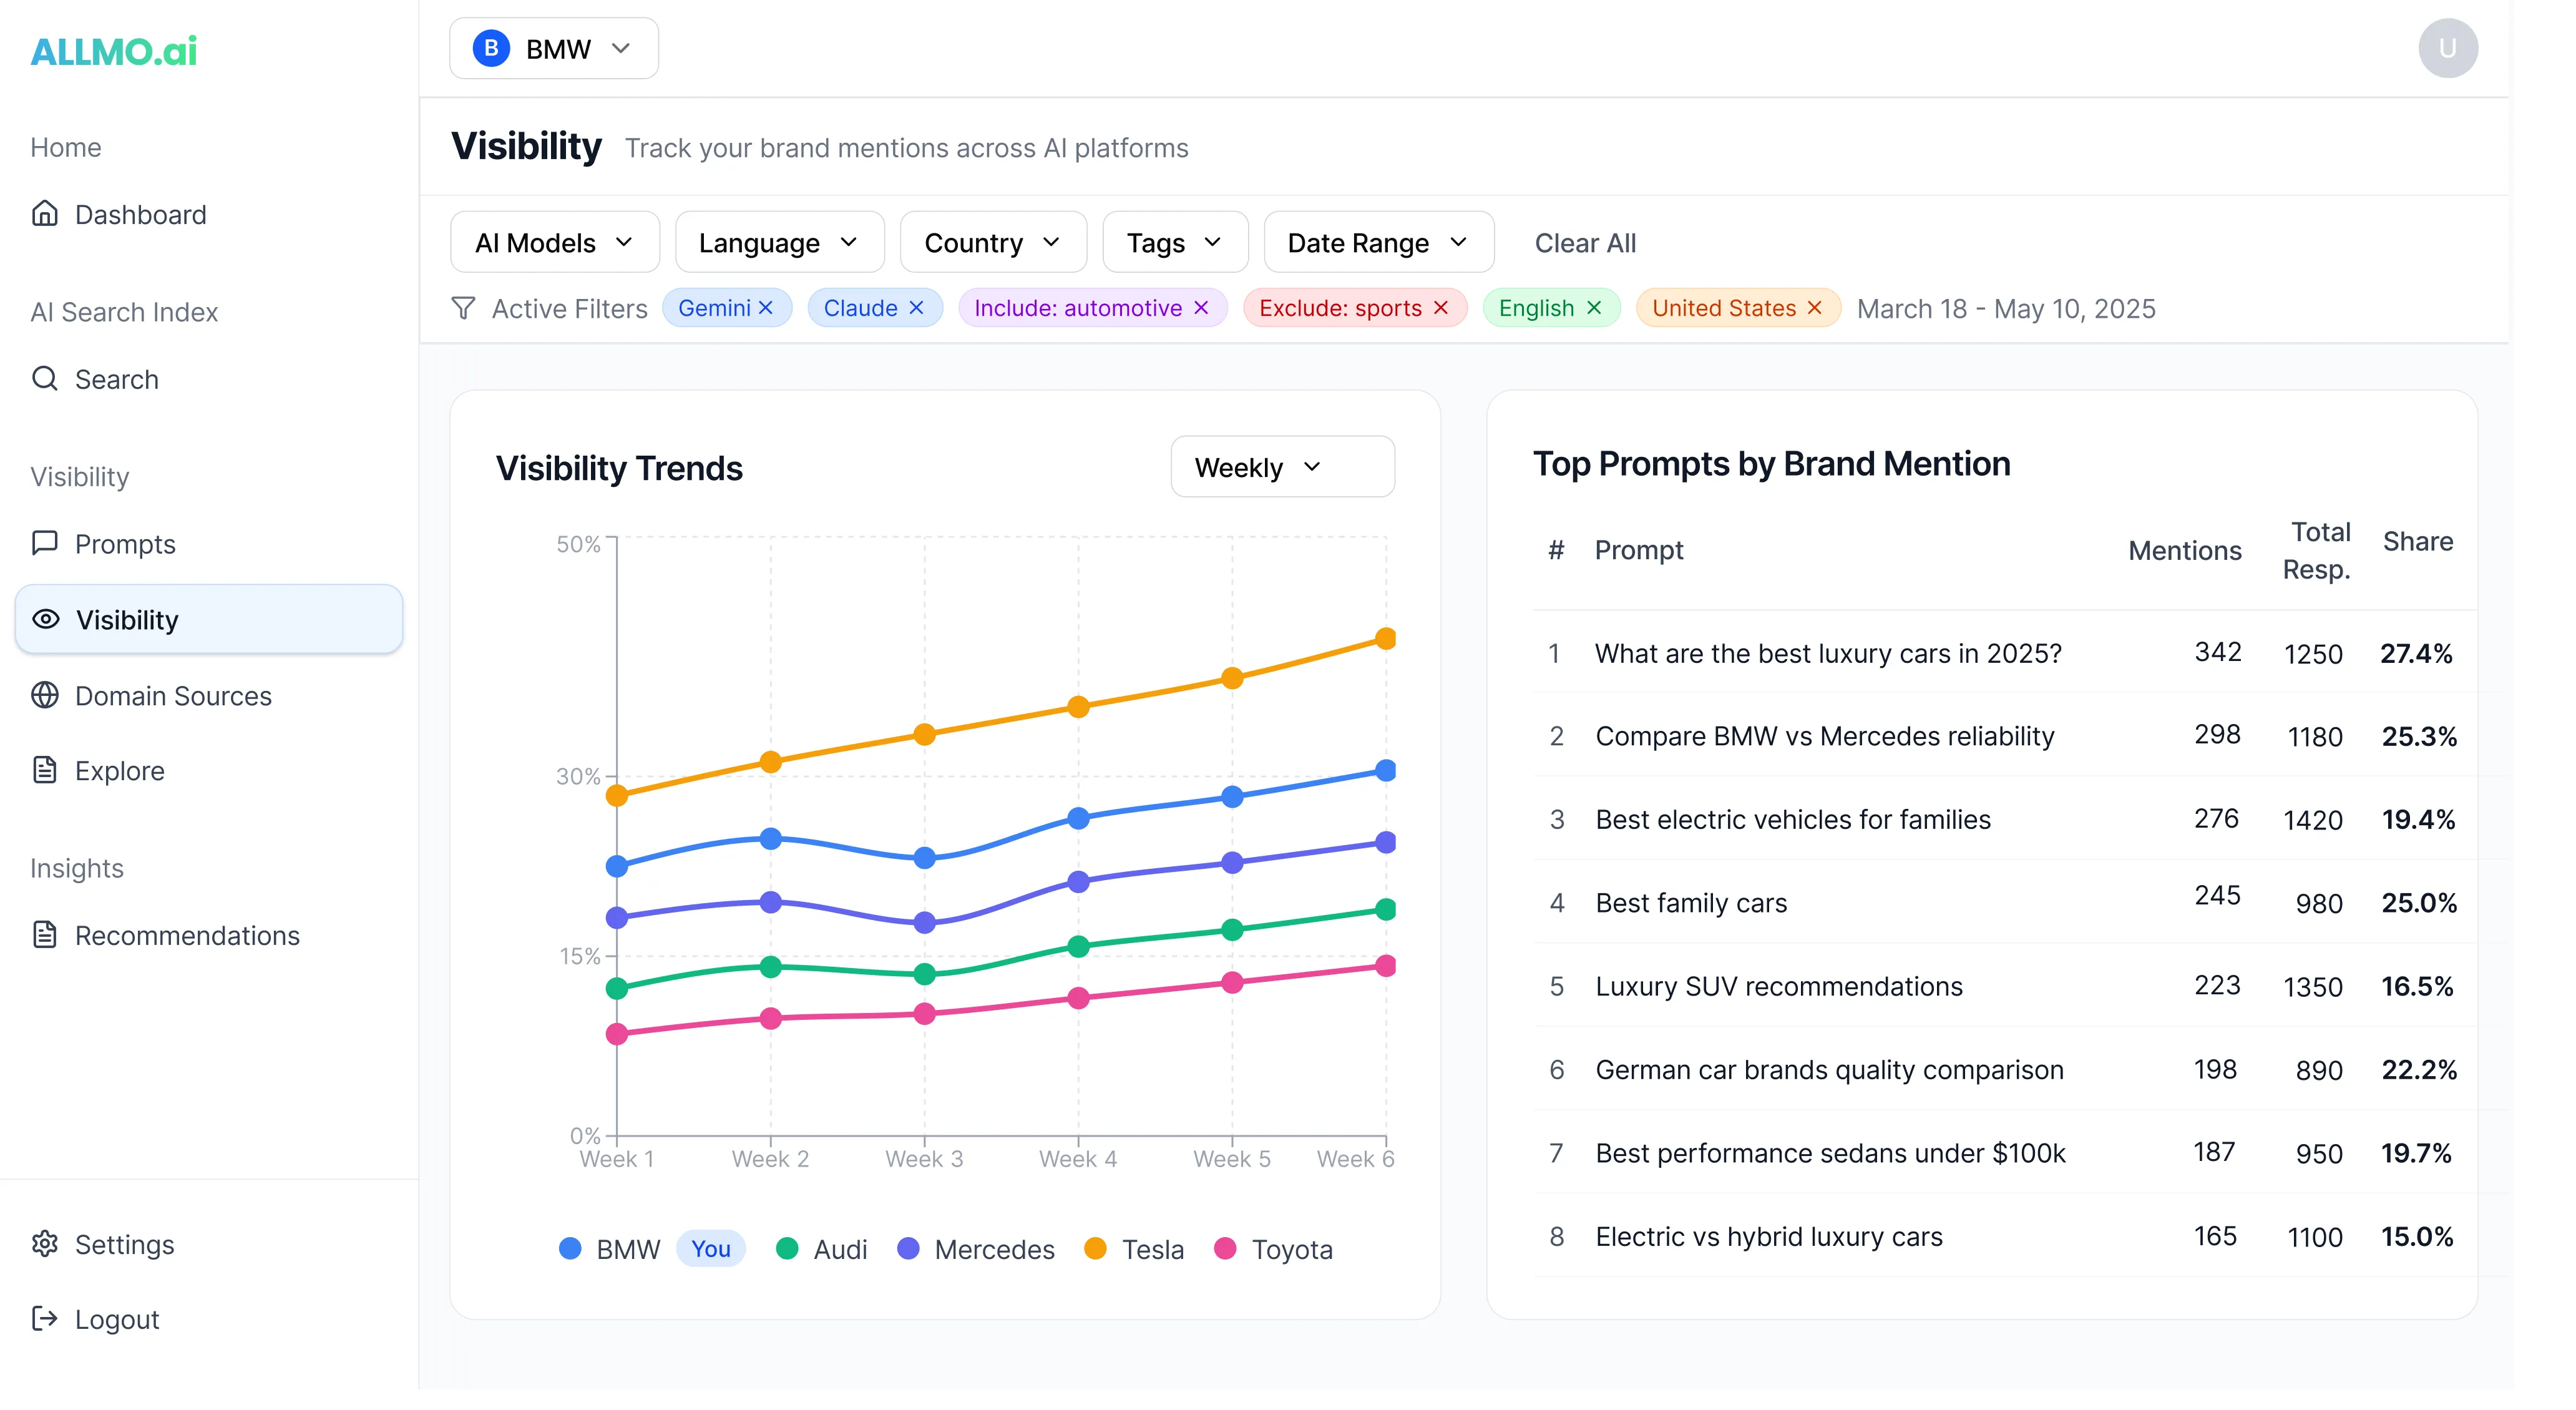The image size is (2576, 1410).
Task: Expand the Tags filter dropdown
Action: (x=1175, y=242)
